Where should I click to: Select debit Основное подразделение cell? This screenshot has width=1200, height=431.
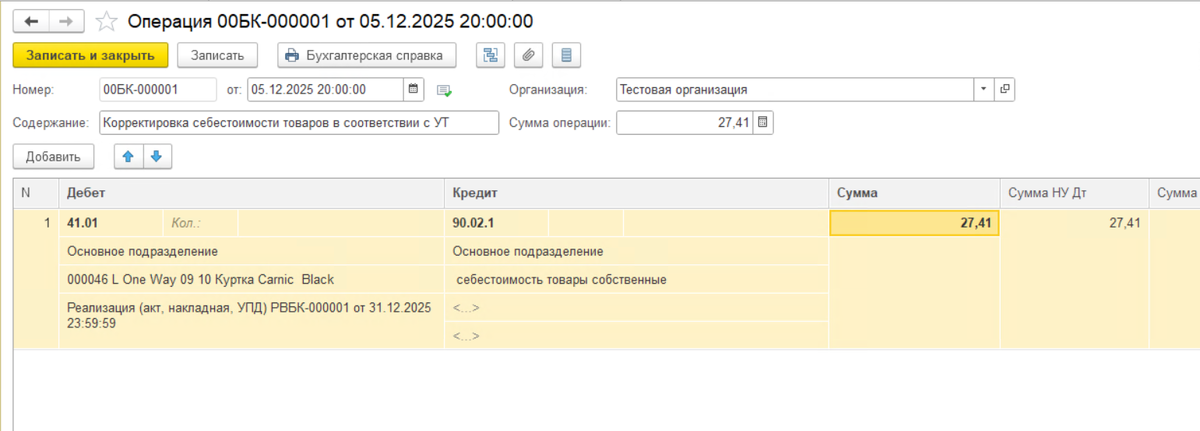pyautogui.click(x=252, y=251)
